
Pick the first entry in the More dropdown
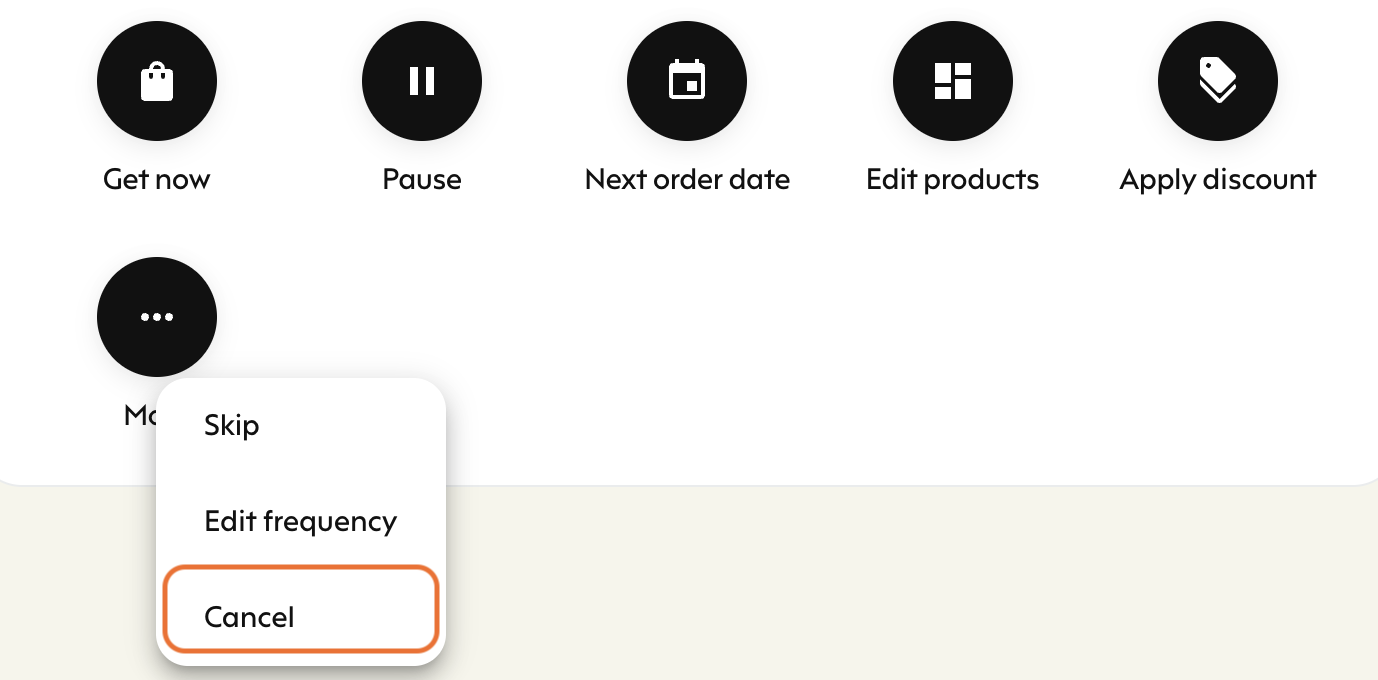point(301,425)
